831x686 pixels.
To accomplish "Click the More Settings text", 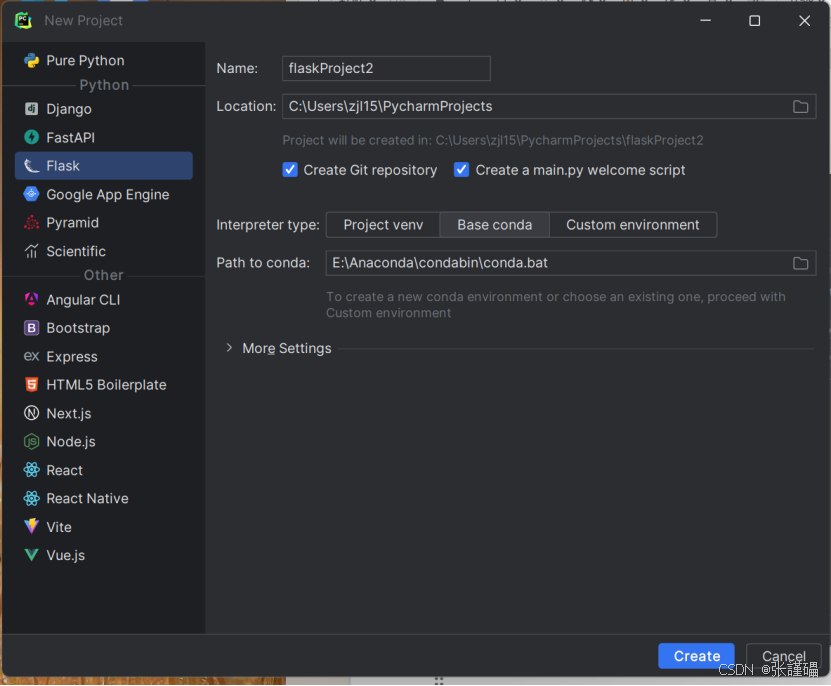I will pos(287,348).
